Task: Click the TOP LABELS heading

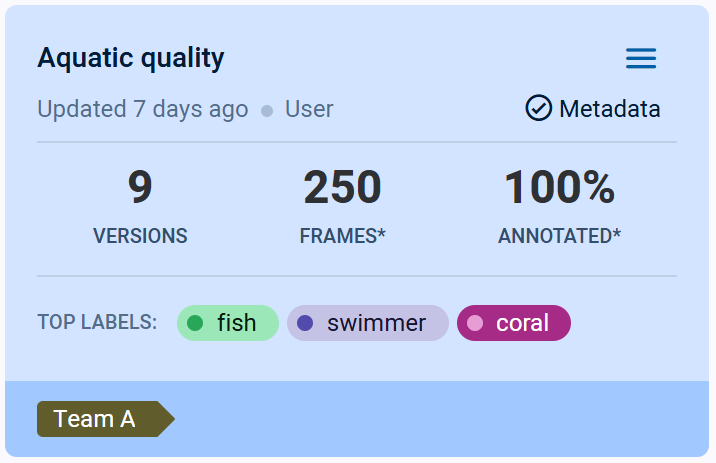Action: coord(97,323)
